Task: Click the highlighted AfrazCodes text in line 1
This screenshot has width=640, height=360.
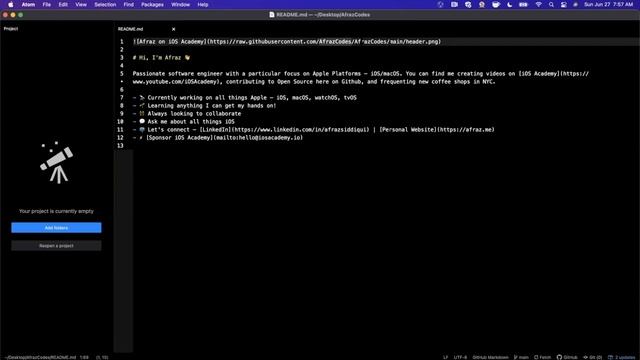Action: pyautogui.click(x=335, y=42)
